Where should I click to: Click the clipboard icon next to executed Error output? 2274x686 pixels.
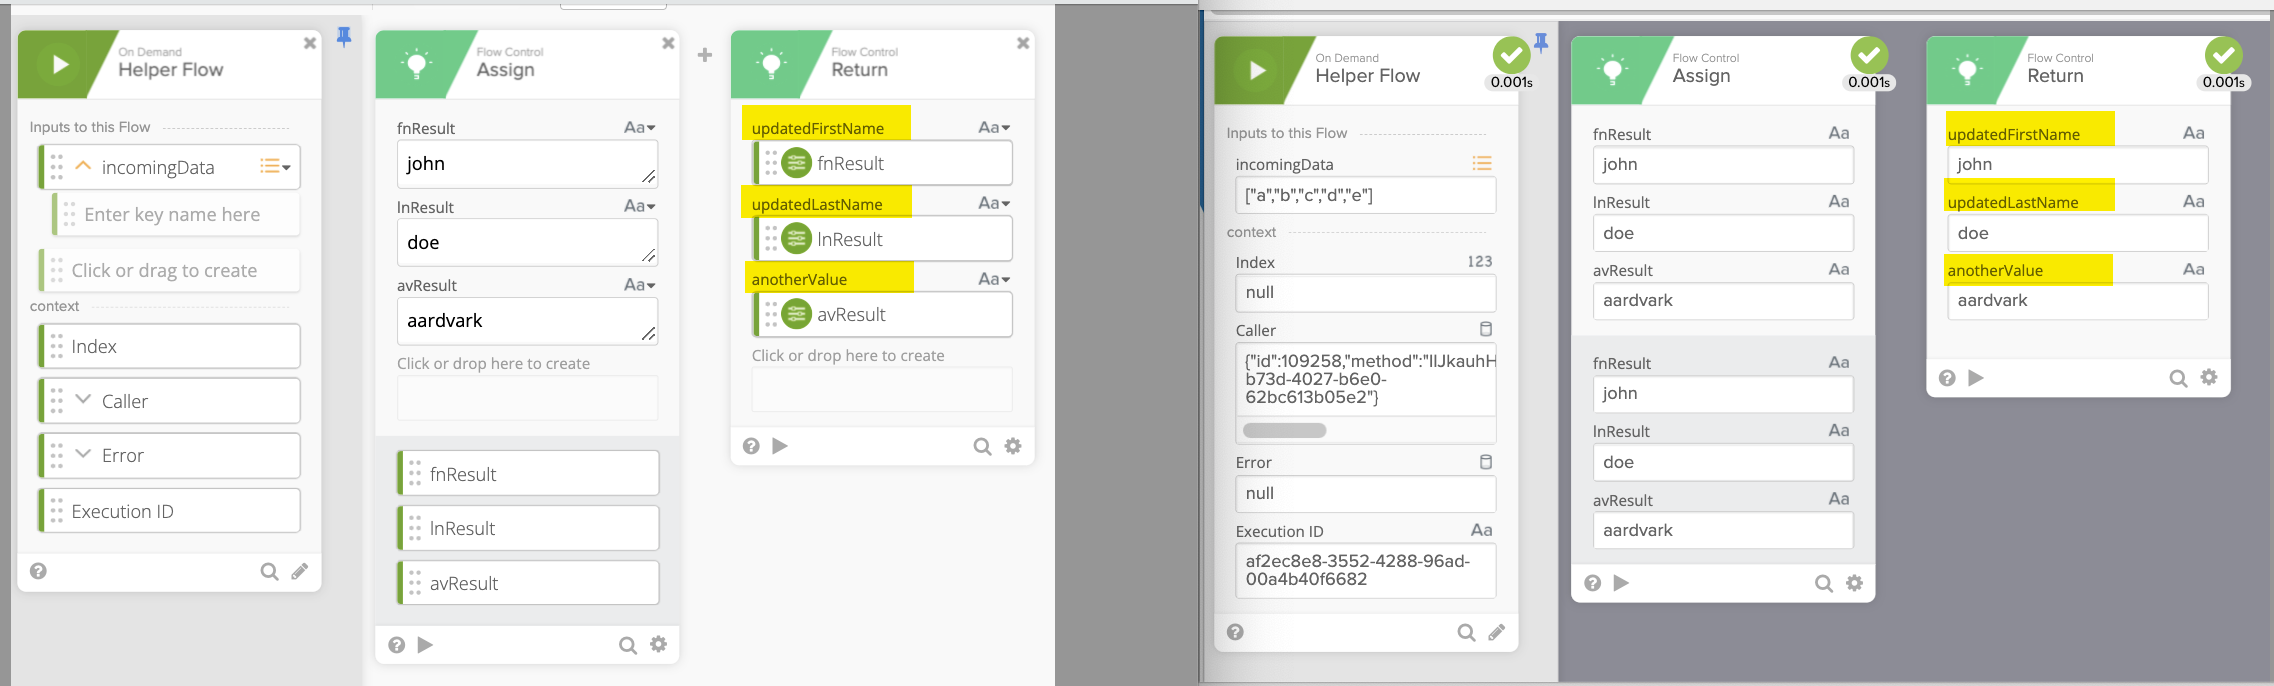pos(1486,461)
